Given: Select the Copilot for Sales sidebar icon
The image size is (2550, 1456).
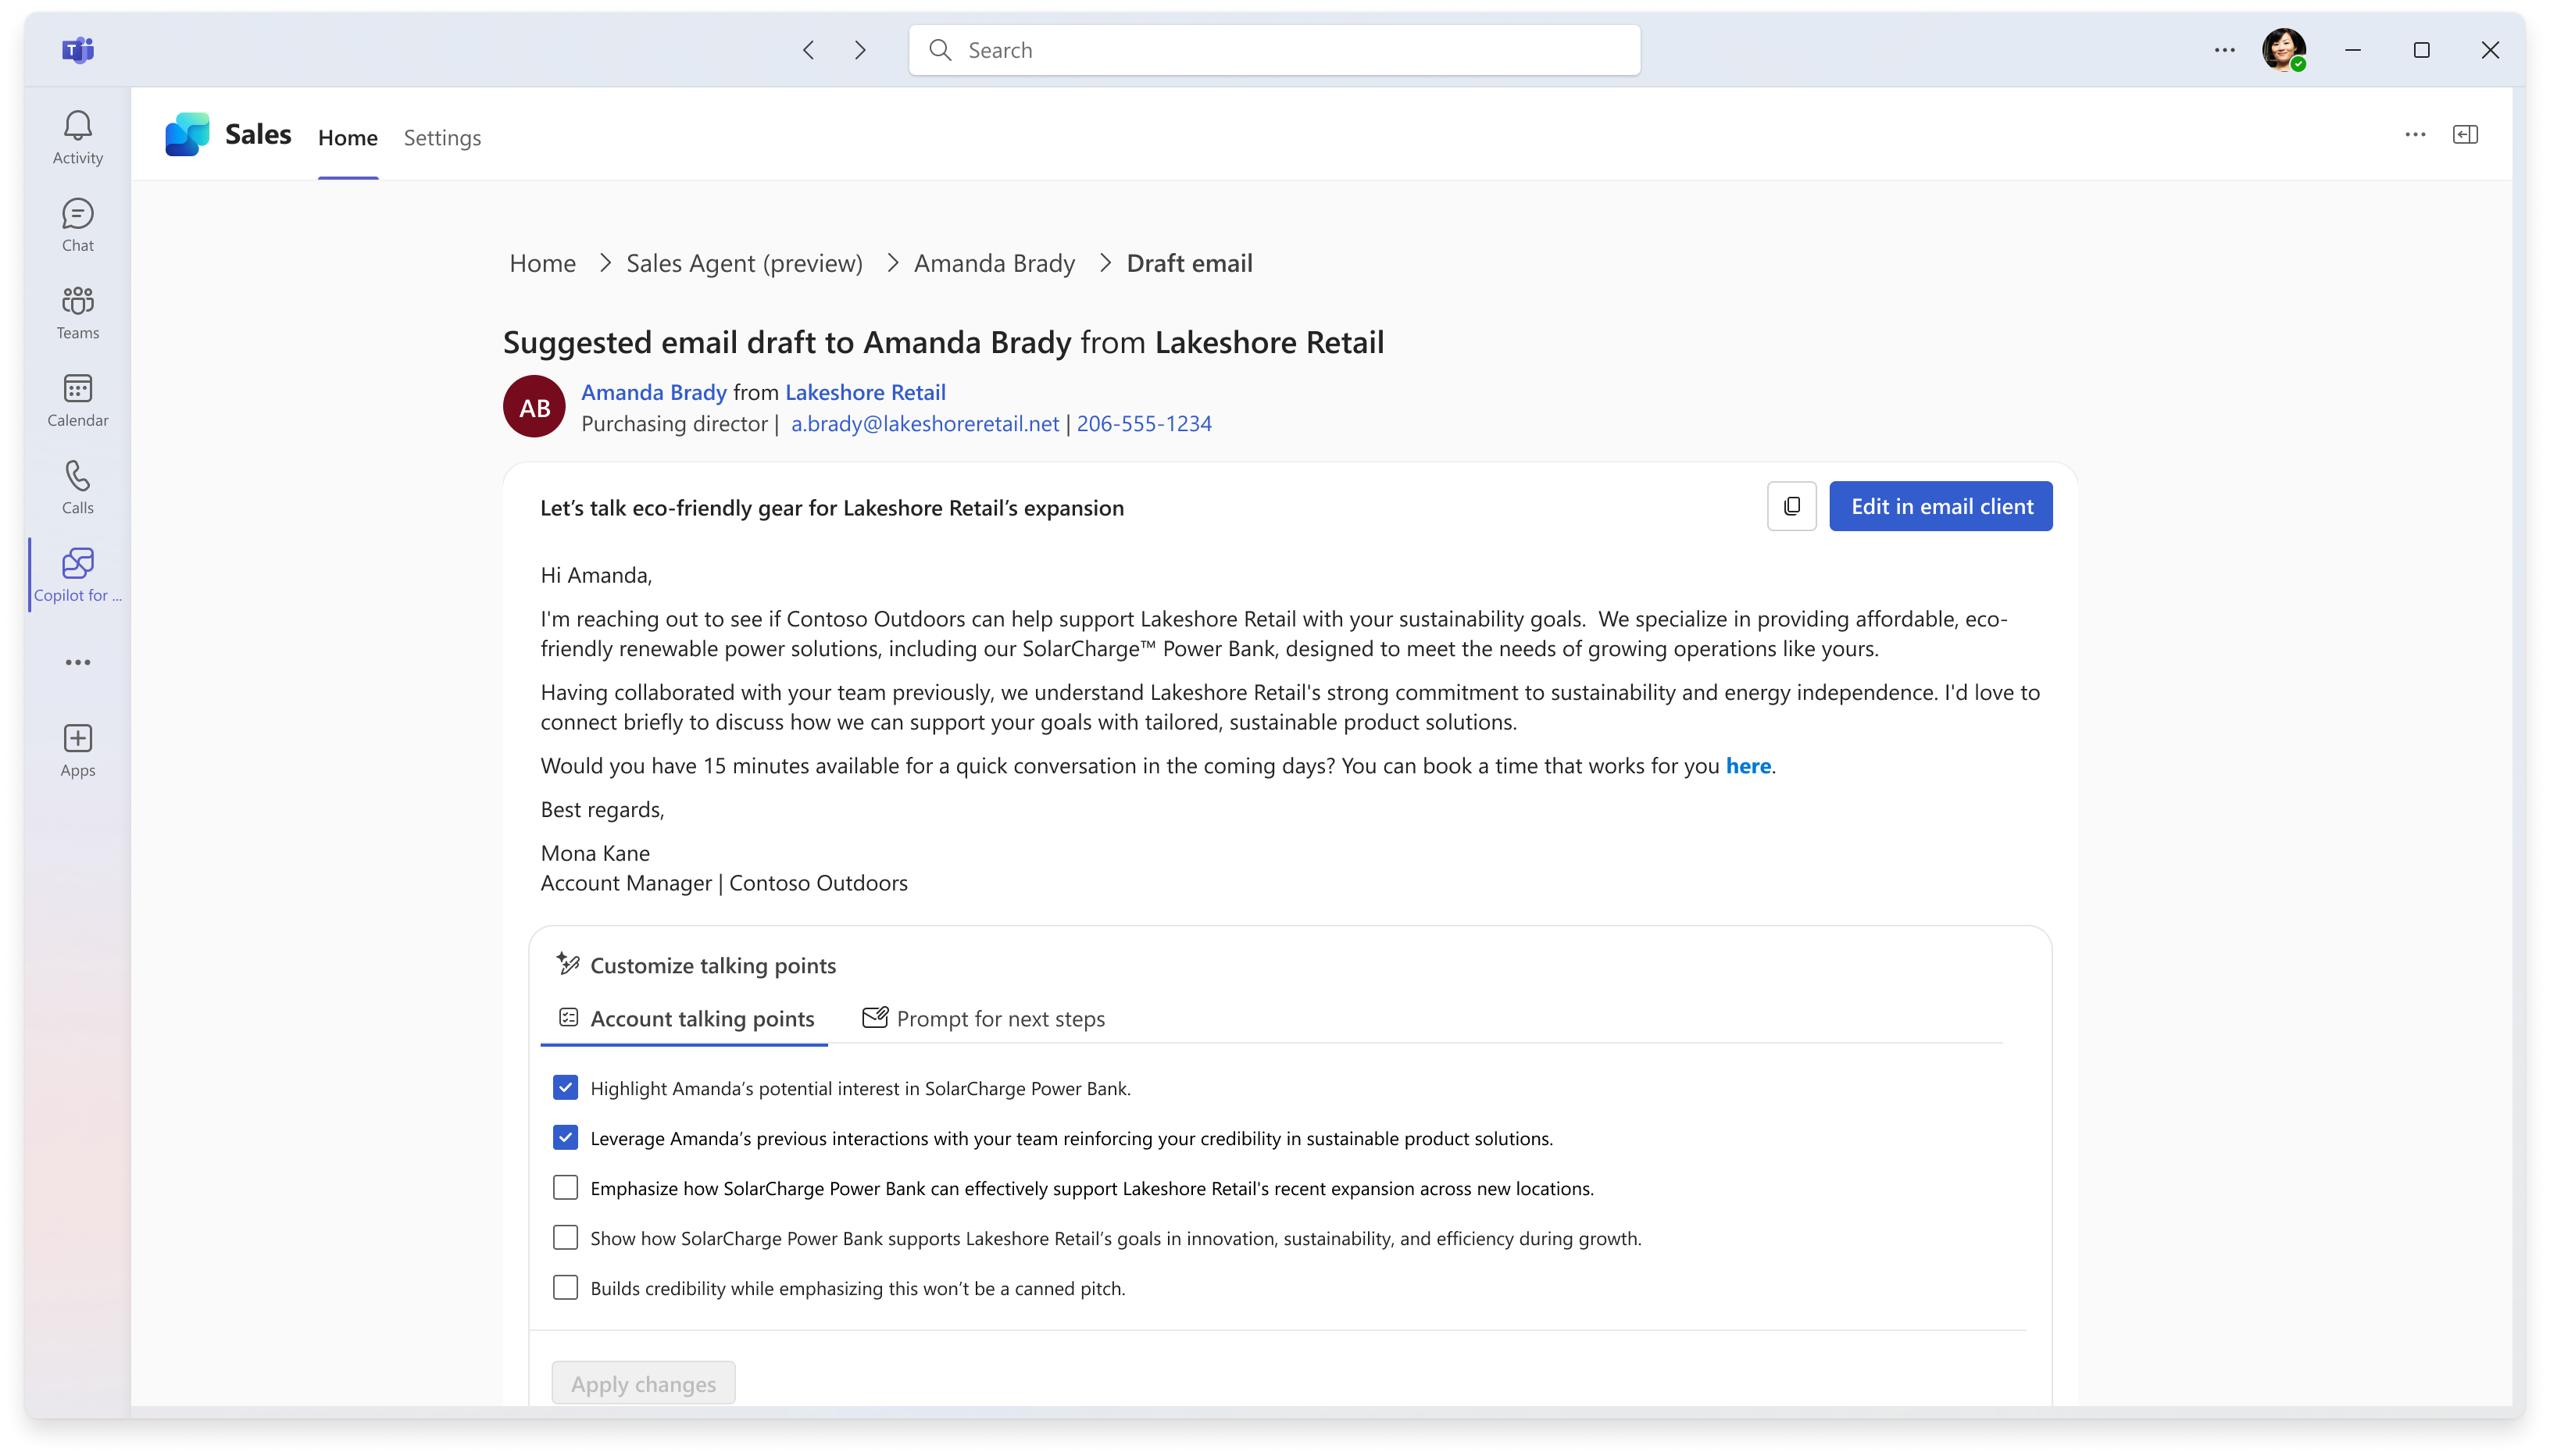Looking at the screenshot, I should [x=77, y=574].
